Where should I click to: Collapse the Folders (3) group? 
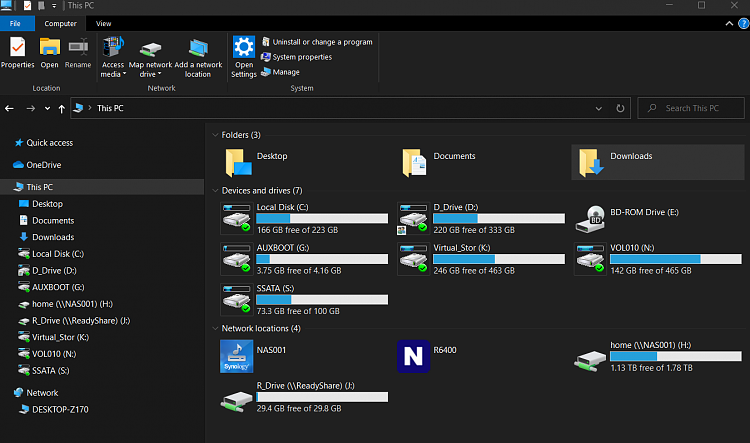click(214, 135)
